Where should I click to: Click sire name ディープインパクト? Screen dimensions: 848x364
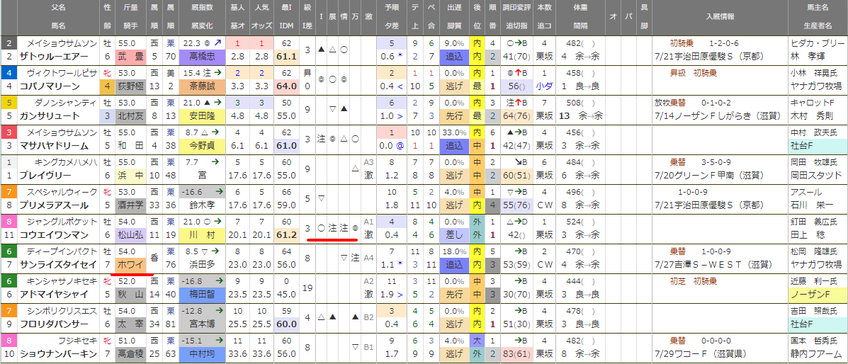click(x=63, y=251)
